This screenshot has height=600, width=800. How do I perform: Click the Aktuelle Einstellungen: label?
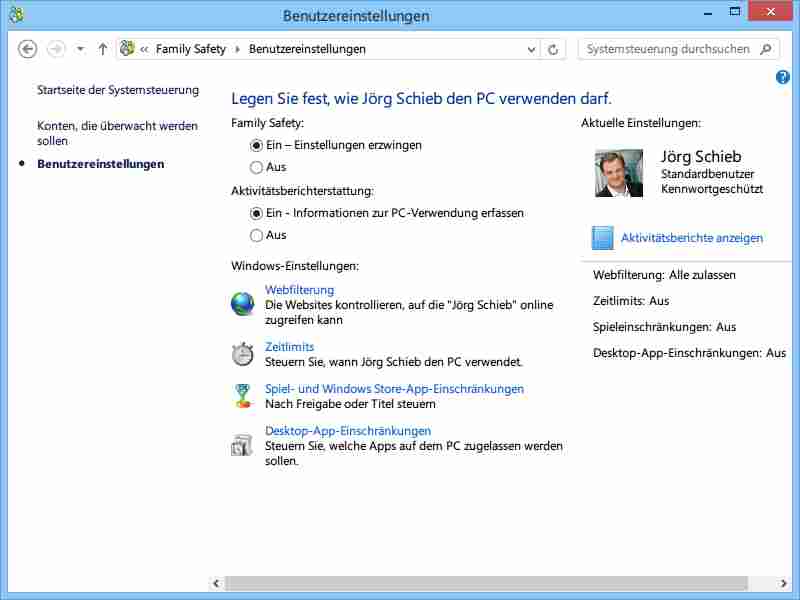tap(641, 123)
